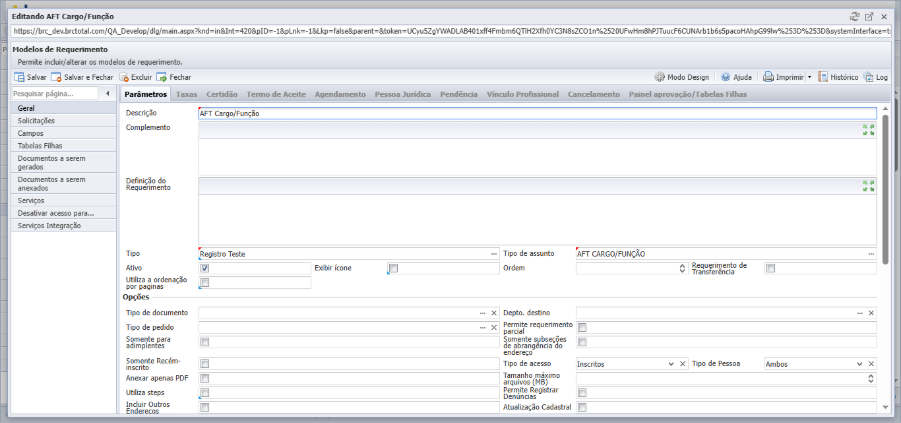
Task: Open Documentos a serem gerados item
Action: coord(64,163)
